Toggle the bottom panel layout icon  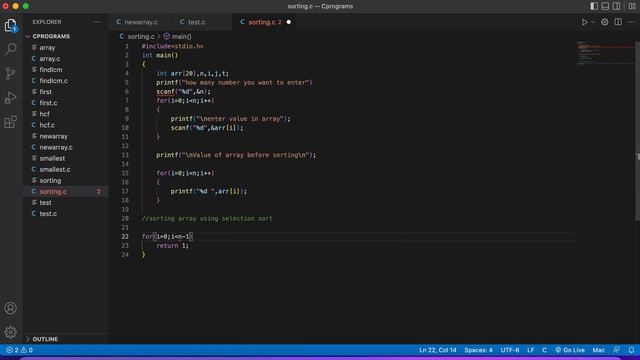coord(605,6)
